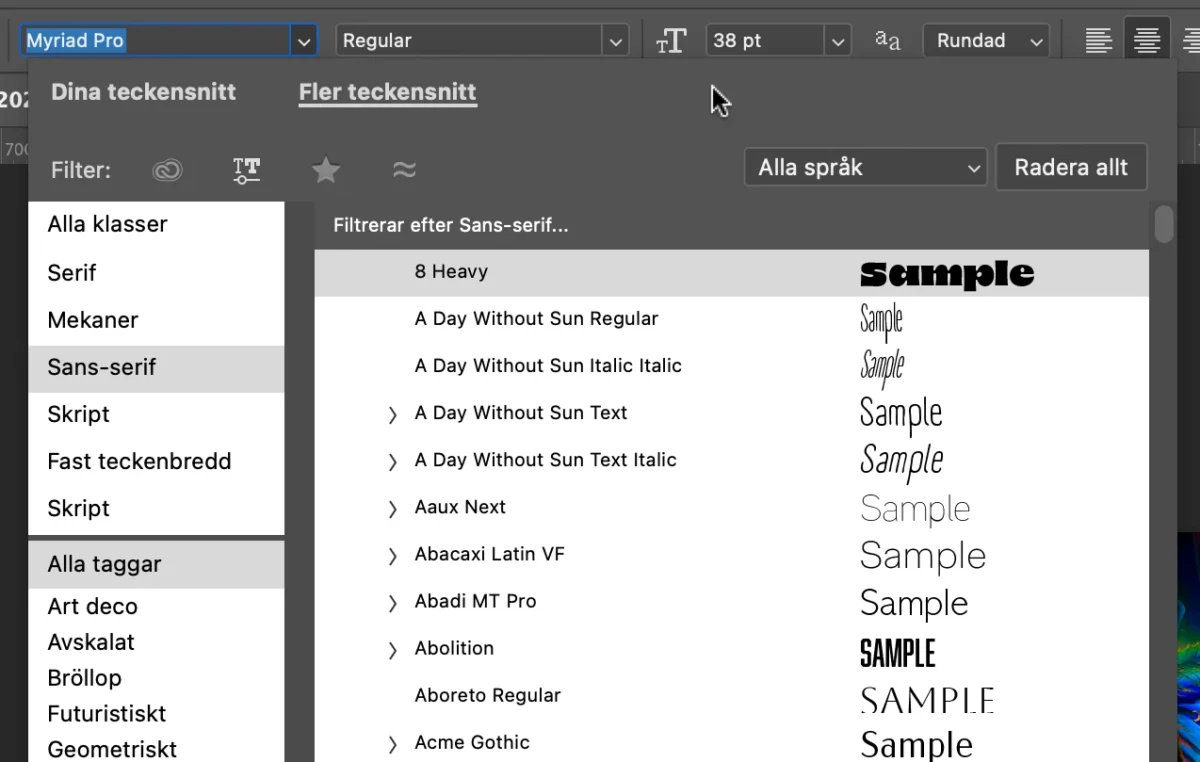
Task: Select the Serif class filter
Action: click(x=156, y=273)
